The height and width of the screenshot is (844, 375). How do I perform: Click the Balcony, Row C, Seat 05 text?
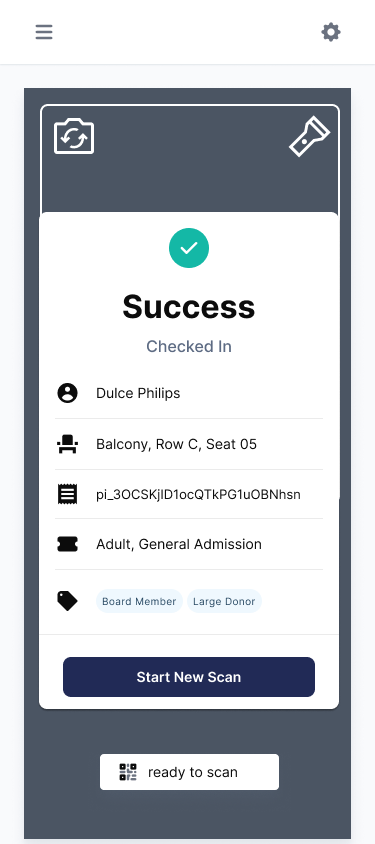tap(176, 445)
